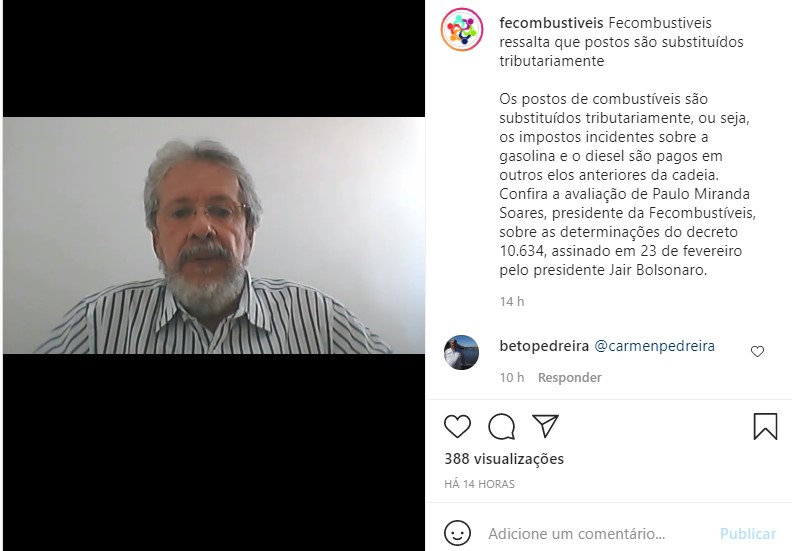Click the 14 h caption timestamp
The height and width of the screenshot is (551, 792).
point(512,302)
